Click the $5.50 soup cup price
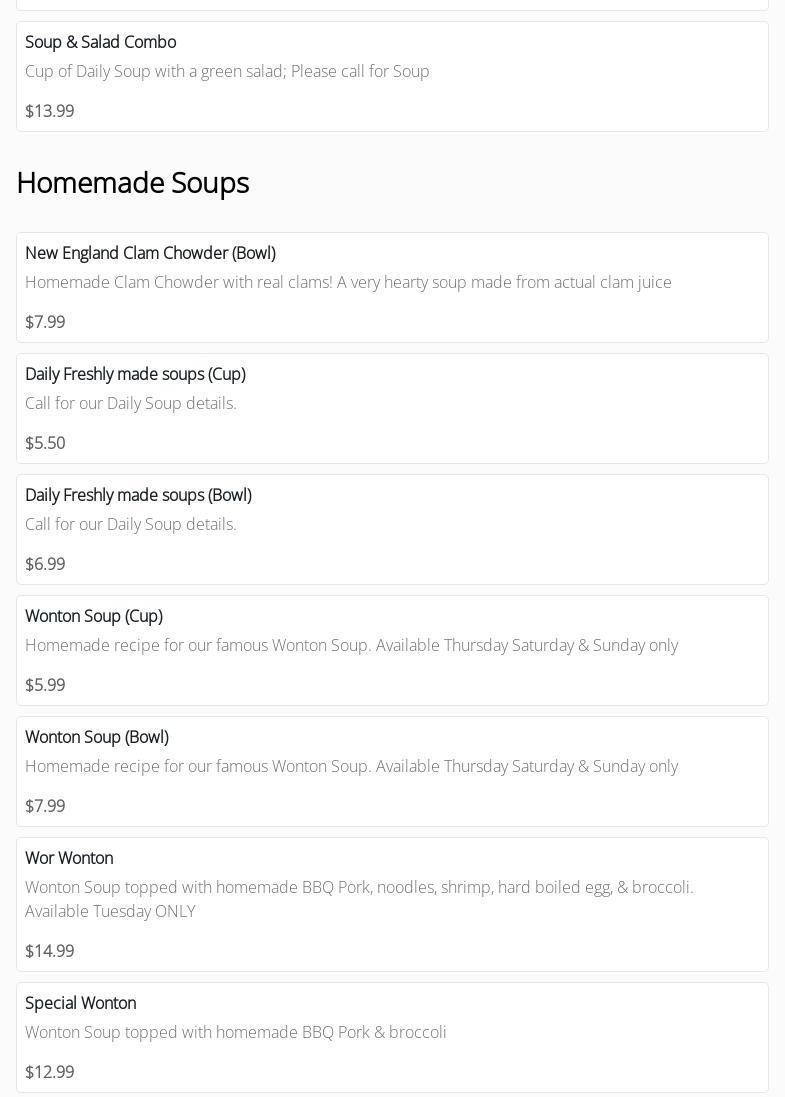The width and height of the screenshot is (785, 1097). pos(45,443)
